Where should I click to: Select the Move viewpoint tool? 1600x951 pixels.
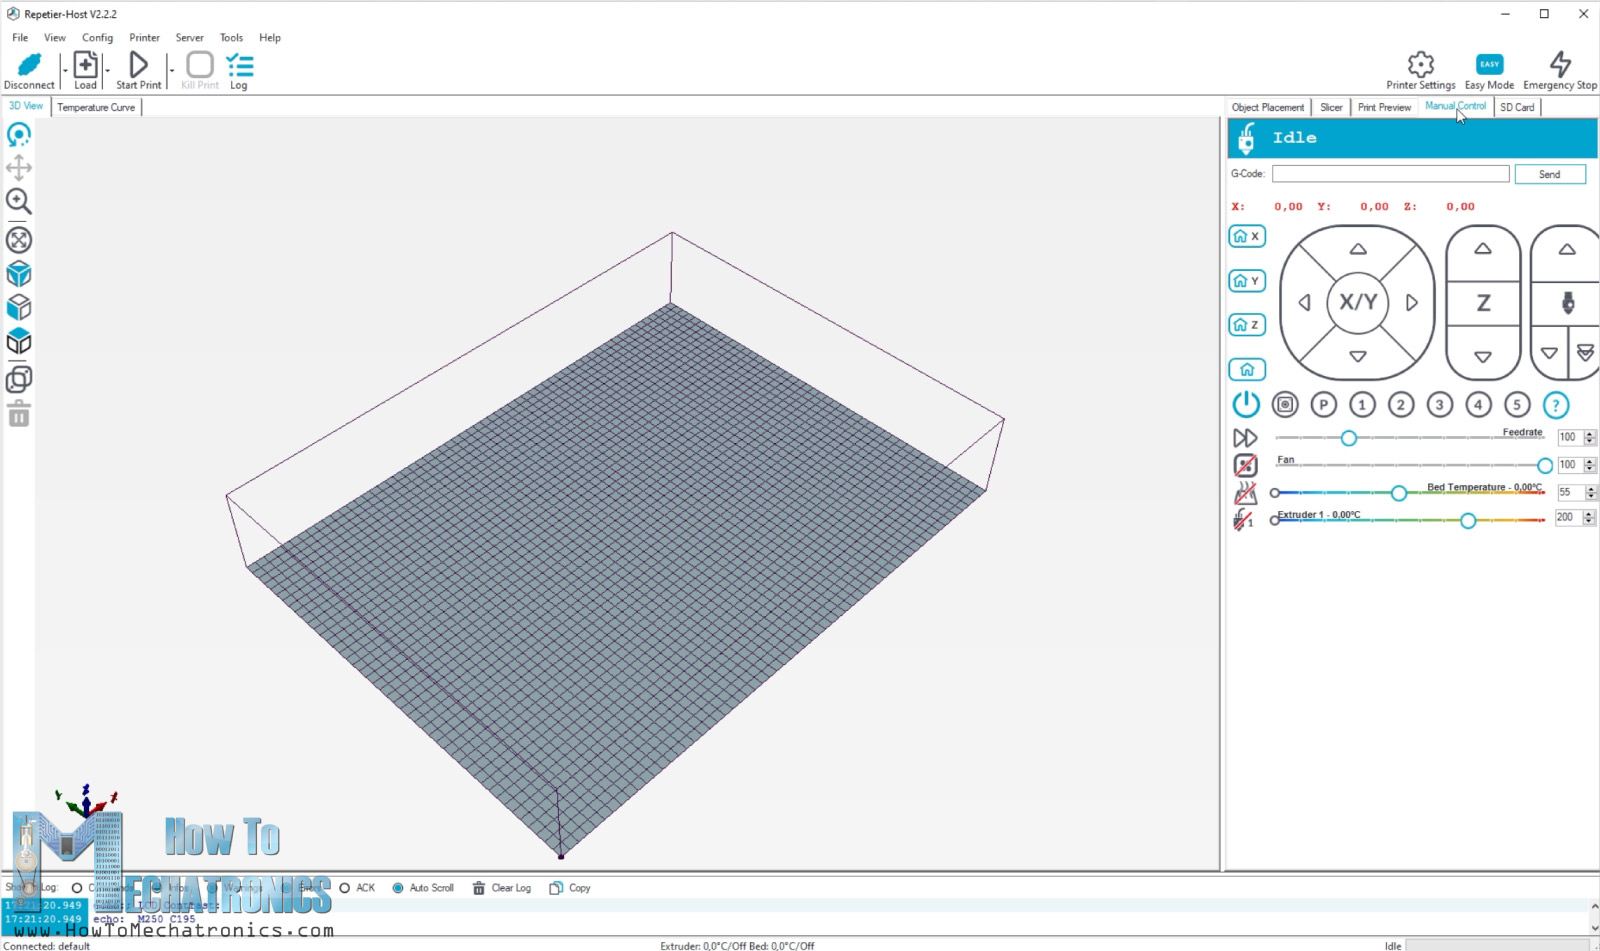pyautogui.click(x=18, y=168)
